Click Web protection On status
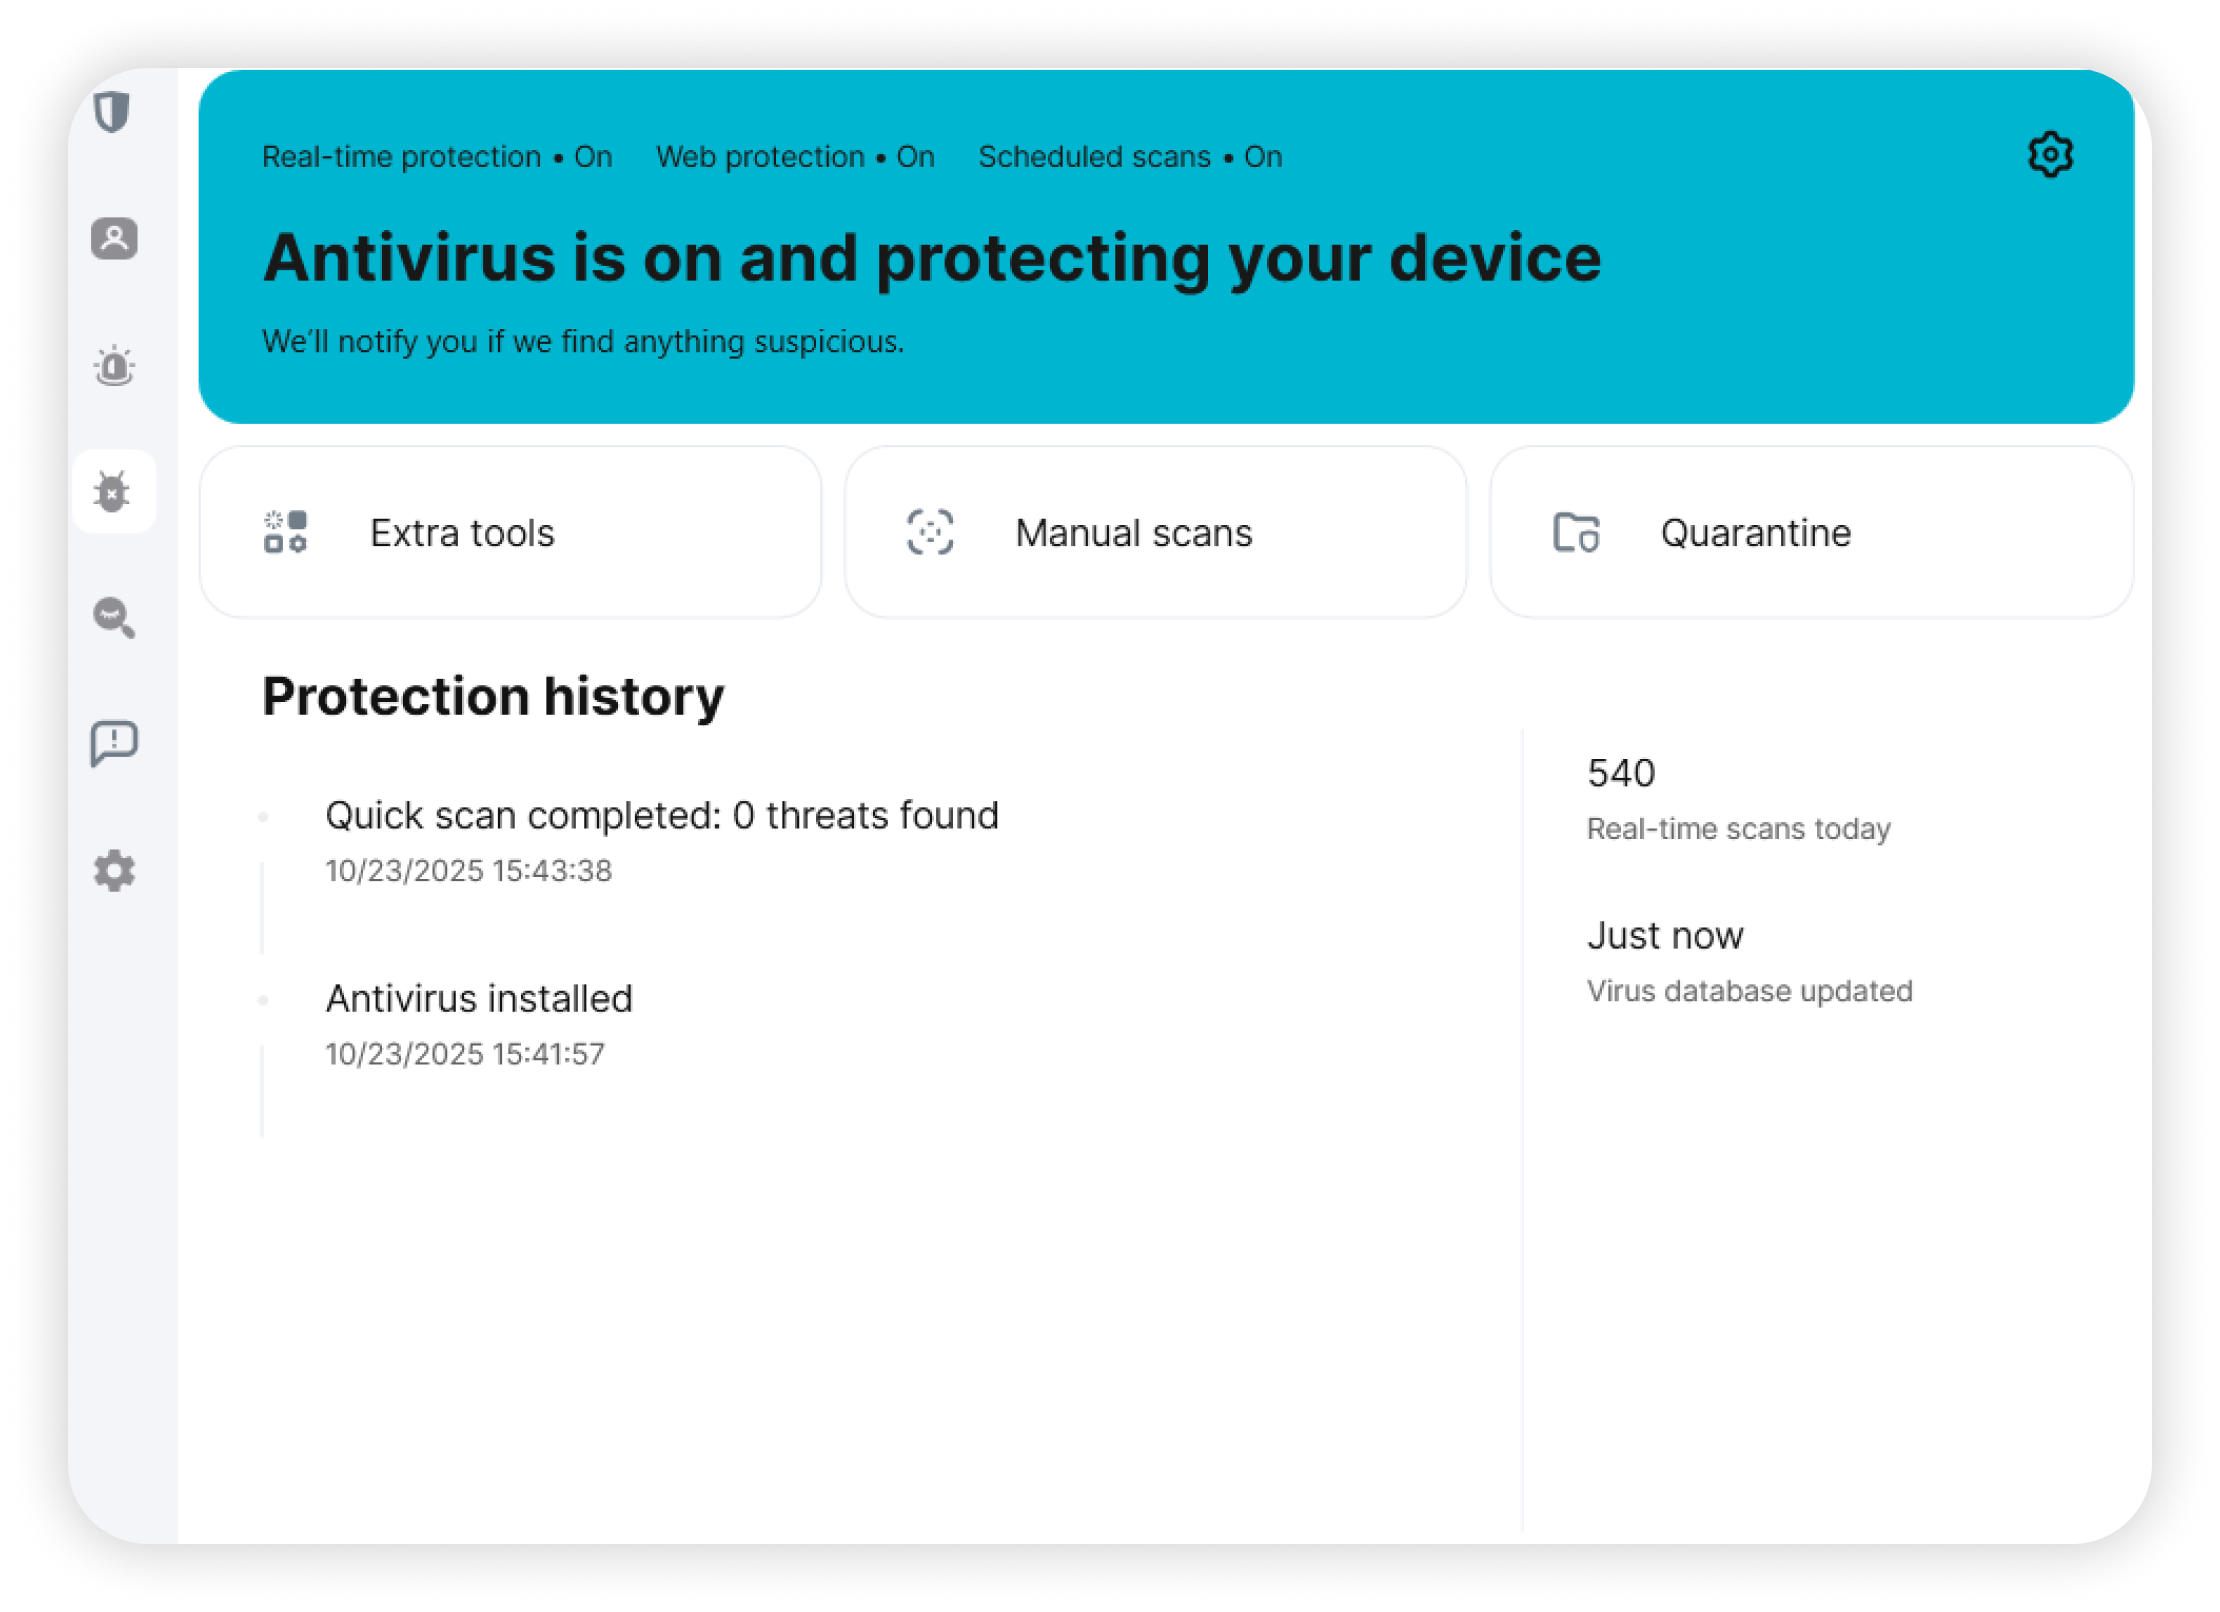Image resolution: width=2220 pixels, height=1612 pixels. 795,157
